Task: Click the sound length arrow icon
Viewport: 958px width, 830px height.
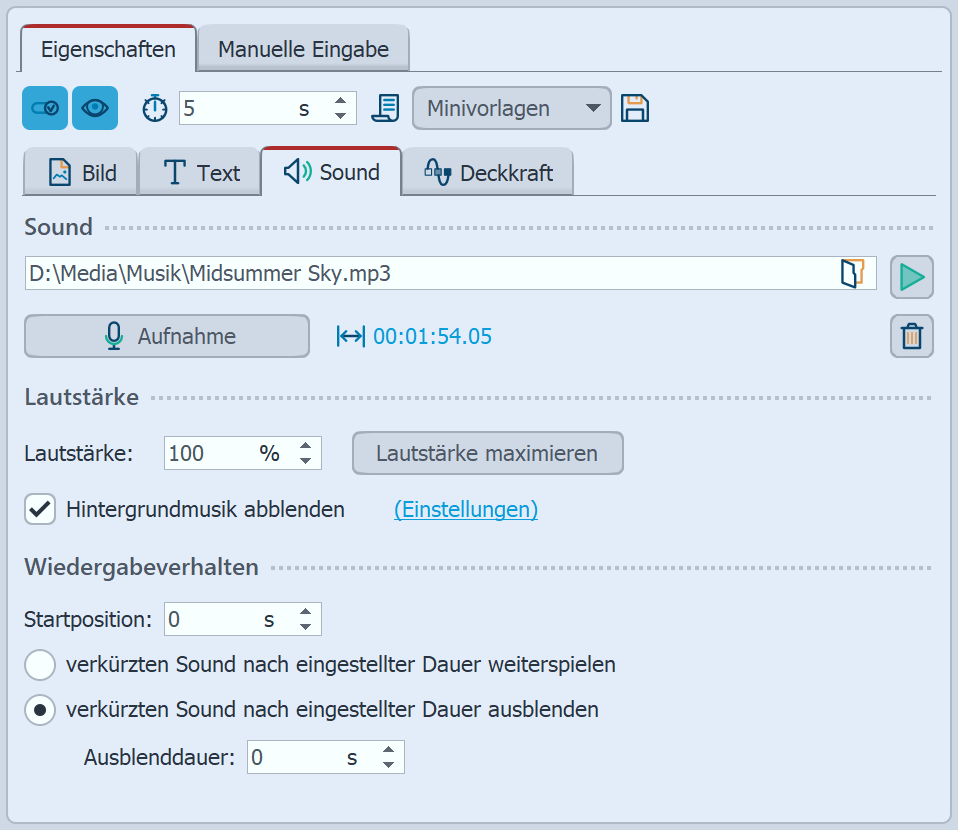Action: pyautogui.click(x=350, y=337)
